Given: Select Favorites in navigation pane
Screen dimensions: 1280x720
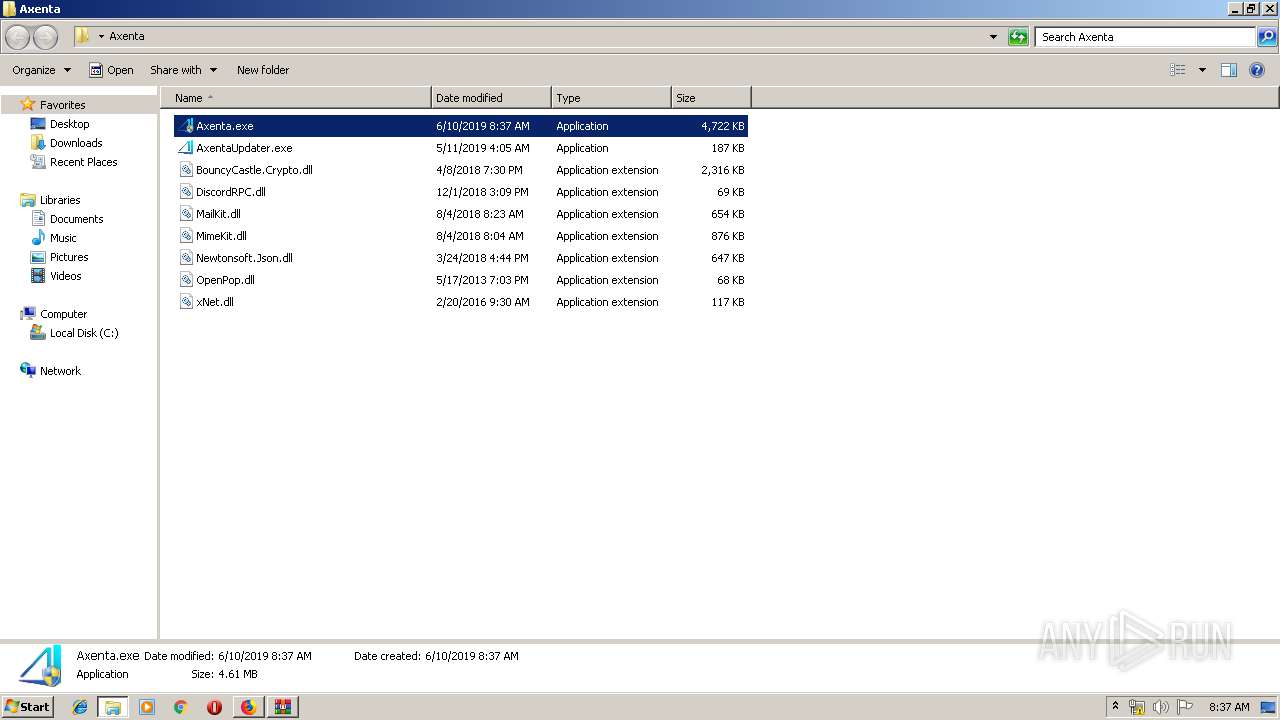Looking at the screenshot, I should click(x=62, y=105).
